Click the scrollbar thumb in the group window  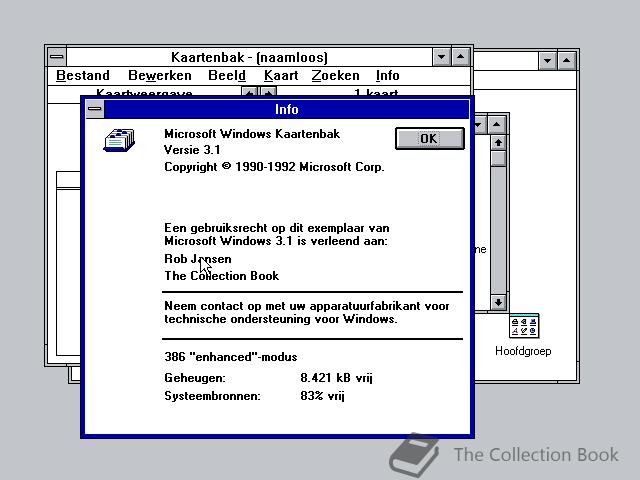[498, 158]
